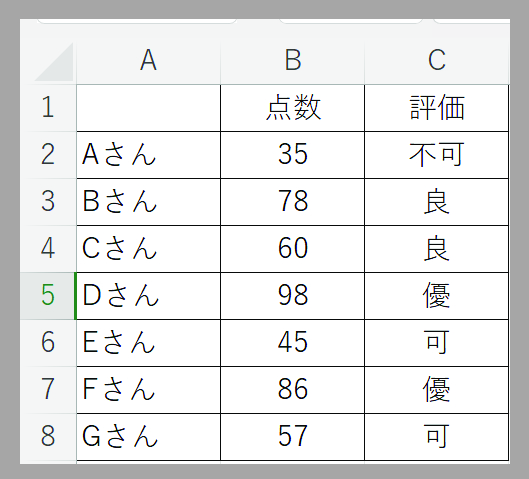Select the cell with score 78
Viewport: 529px width, 479px height.
(x=293, y=202)
